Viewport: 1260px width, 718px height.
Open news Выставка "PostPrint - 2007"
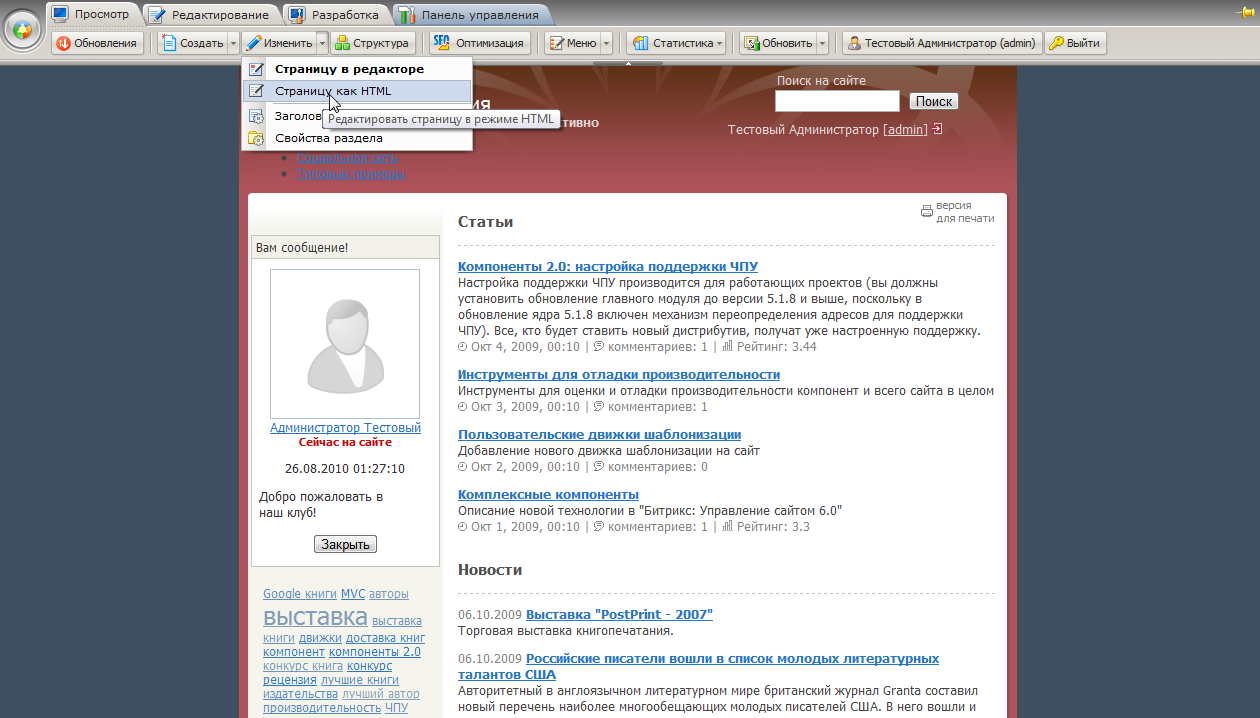tap(619, 614)
